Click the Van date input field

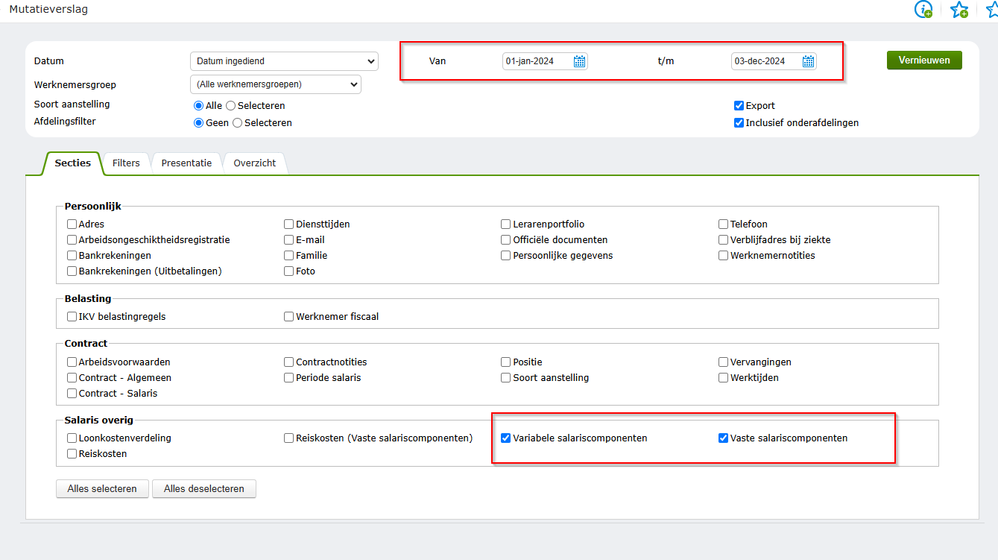(537, 61)
